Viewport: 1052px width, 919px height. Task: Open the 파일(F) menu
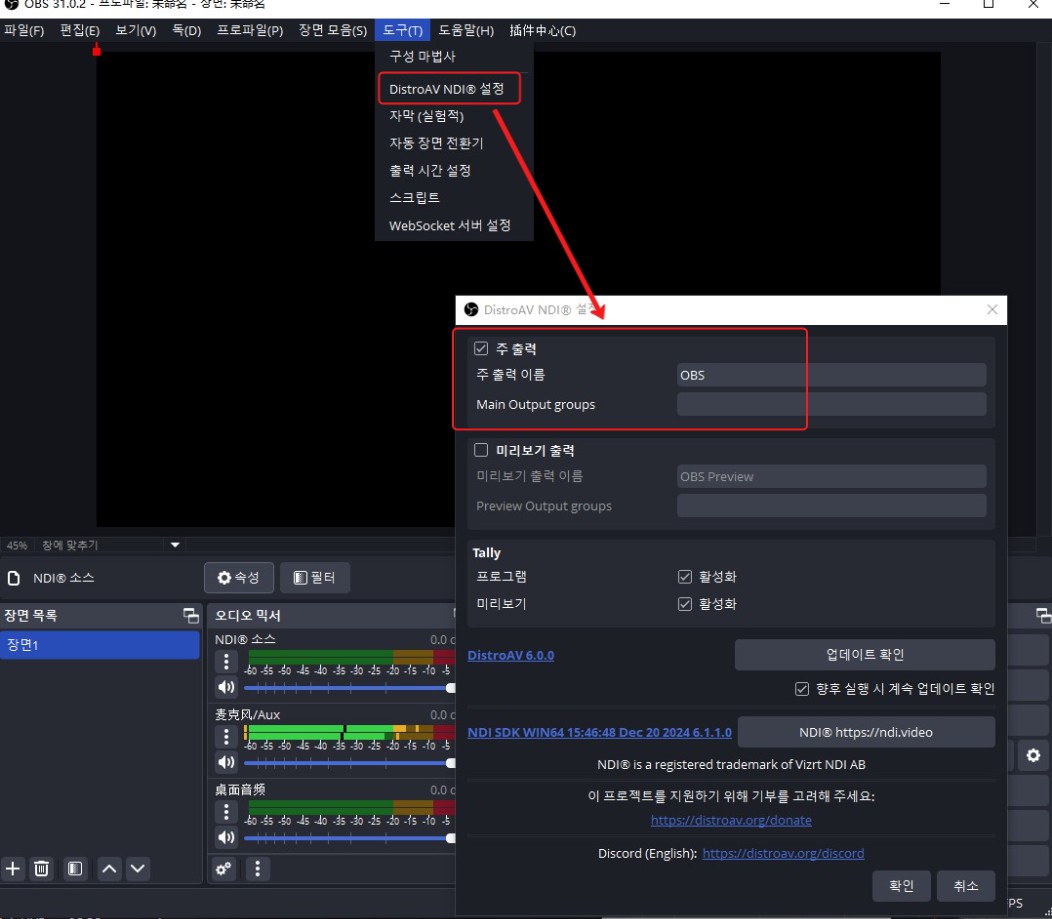click(x=24, y=30)
